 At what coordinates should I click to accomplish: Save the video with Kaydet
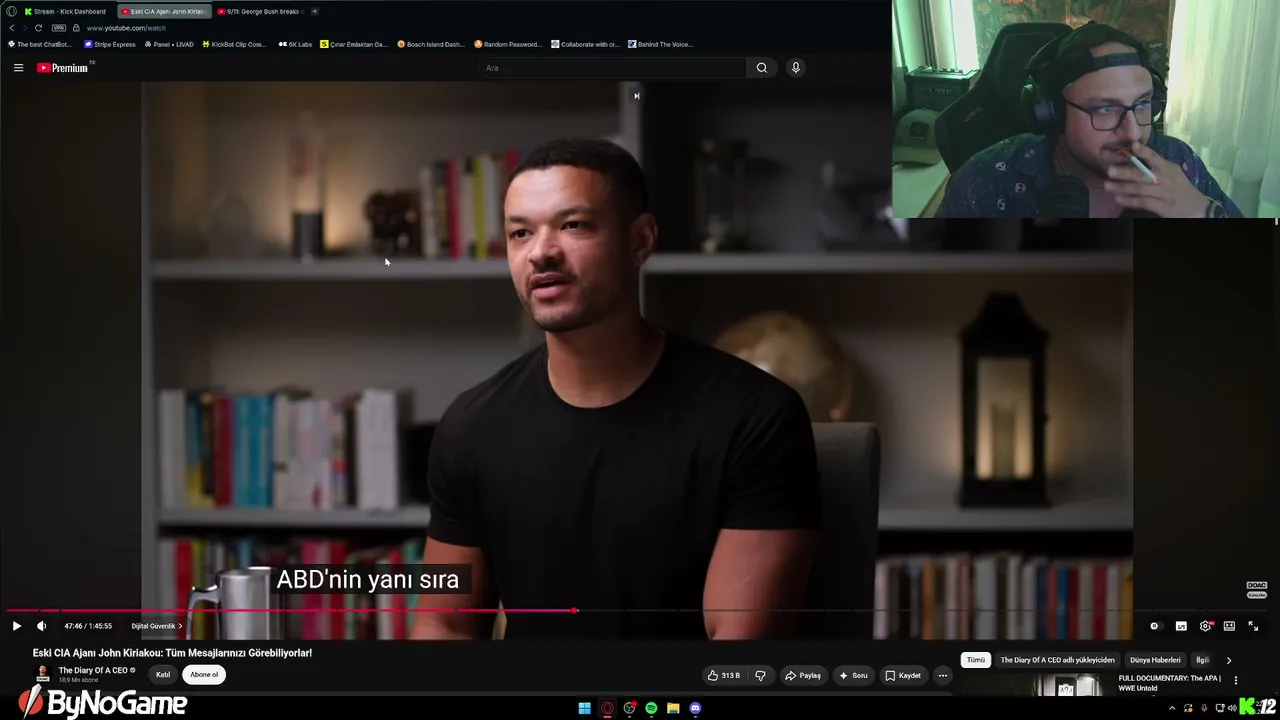click(x=903, y=675)
